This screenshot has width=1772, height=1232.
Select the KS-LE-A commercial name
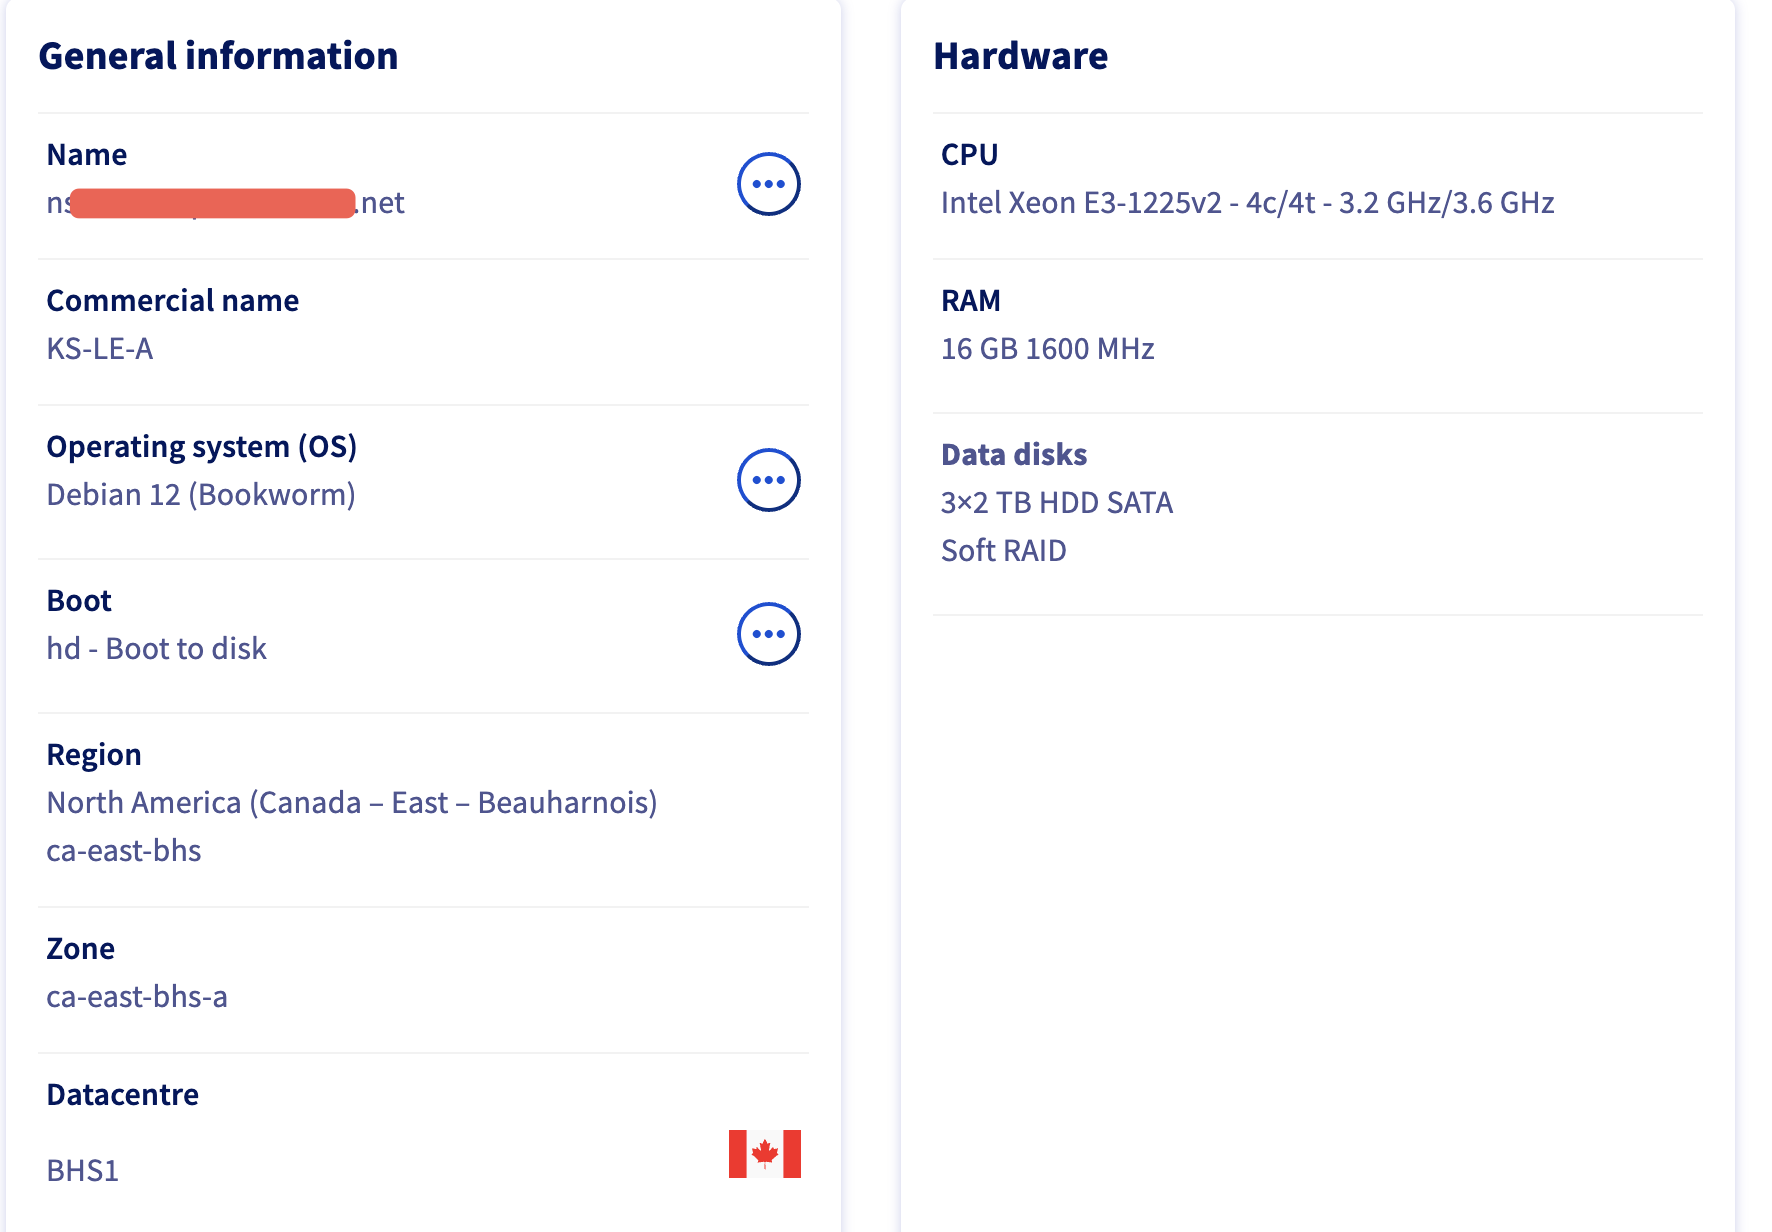pyautogui.click(x=100, y=349)
